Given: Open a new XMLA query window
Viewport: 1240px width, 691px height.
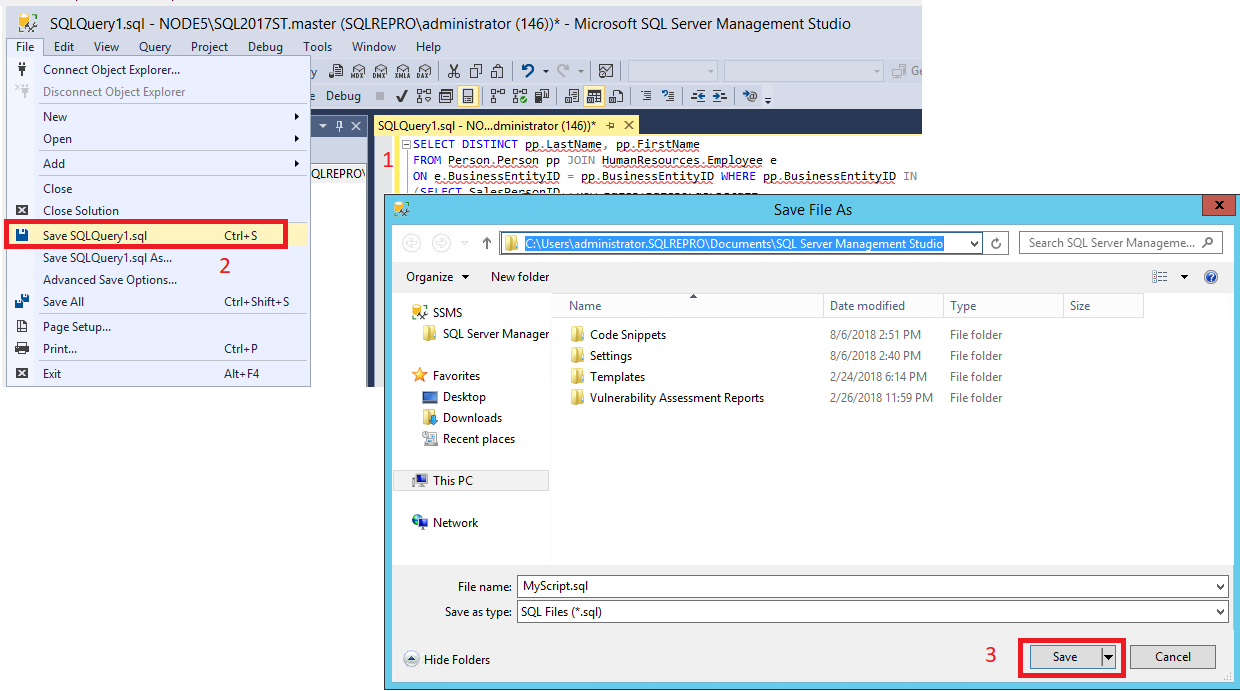Looking at the screenshot, I should pyautogui.click(x=404, y=70).
